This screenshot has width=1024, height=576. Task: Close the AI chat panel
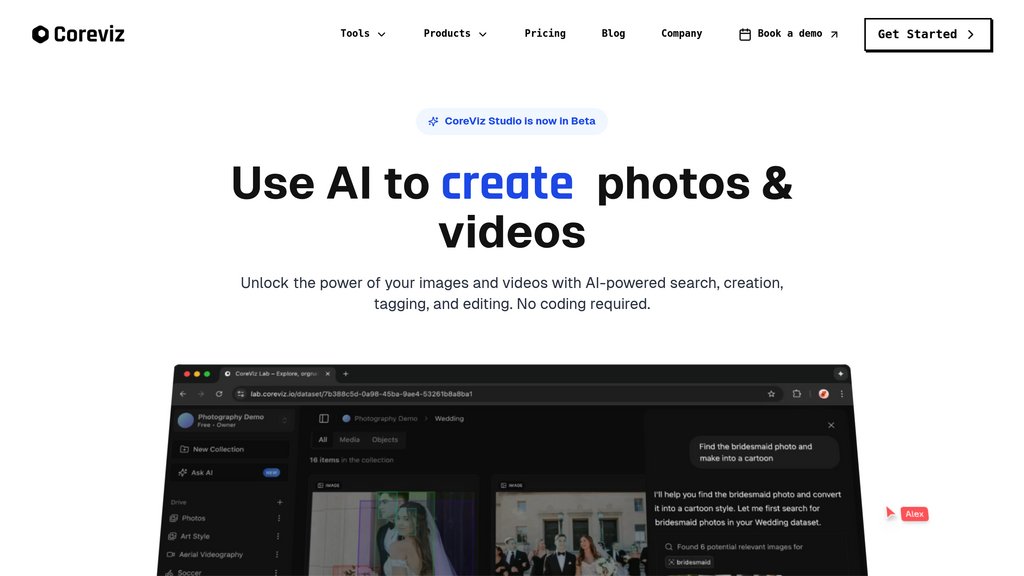click(831, 425)
